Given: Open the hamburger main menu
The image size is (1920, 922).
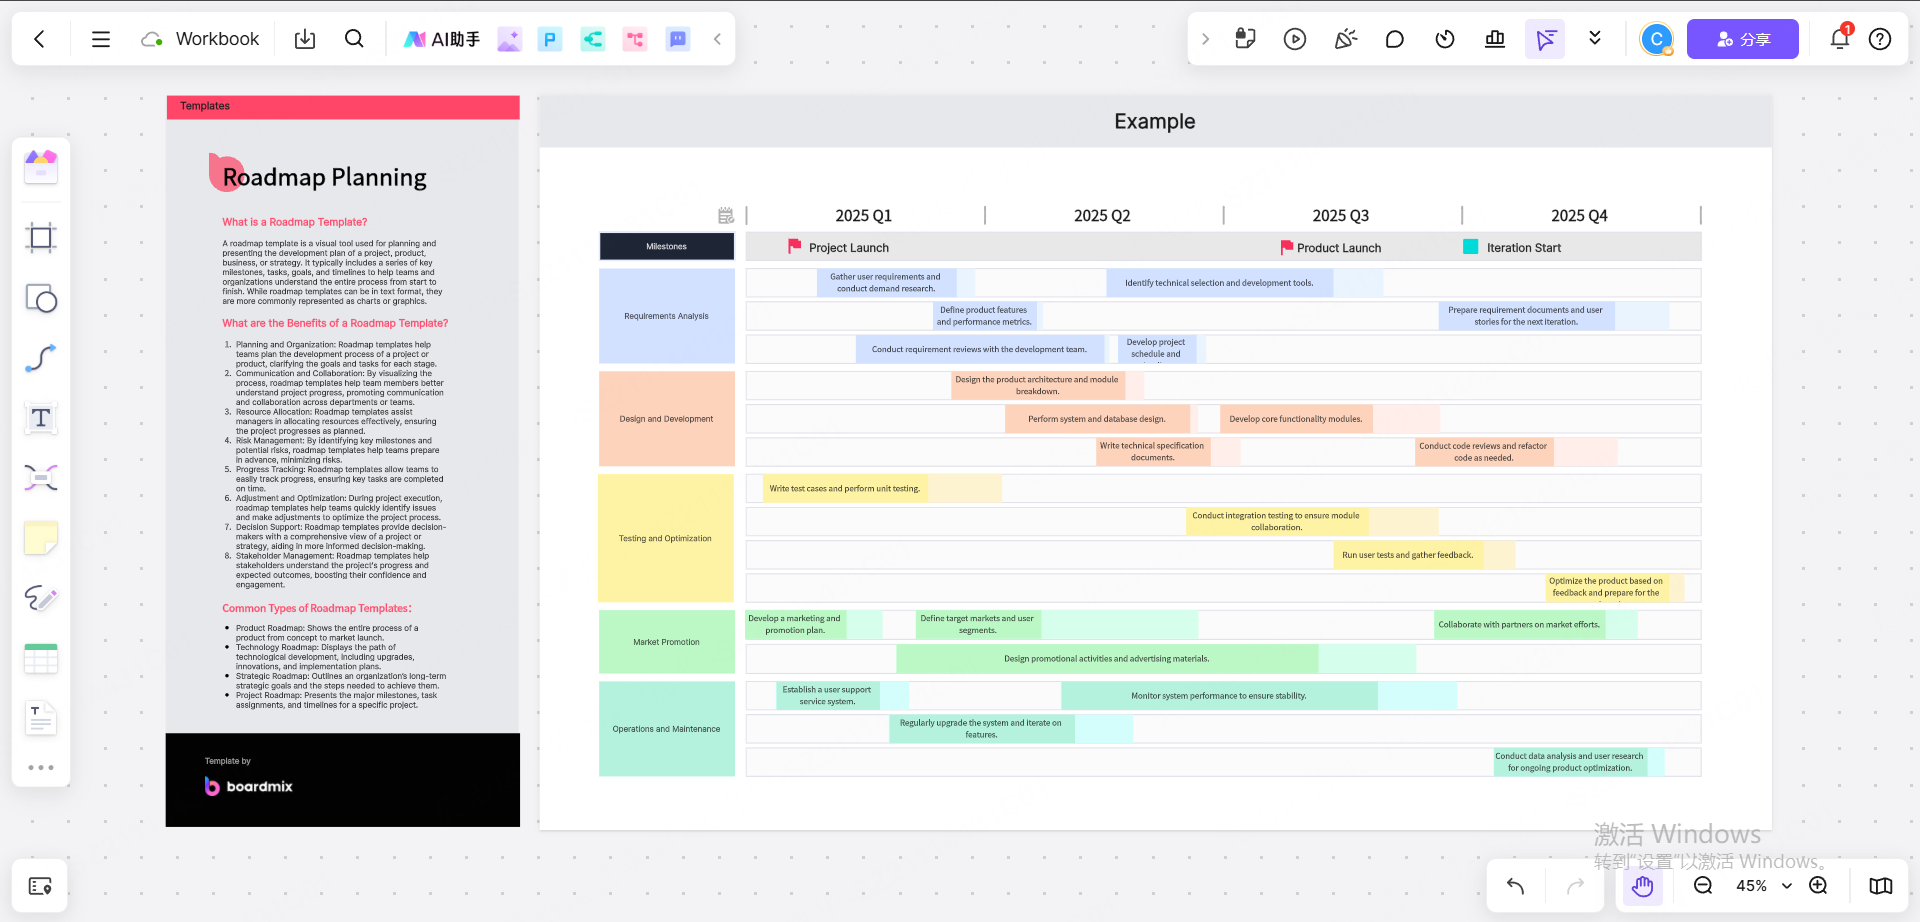Looking at the screenshot, I should (100, 39).
